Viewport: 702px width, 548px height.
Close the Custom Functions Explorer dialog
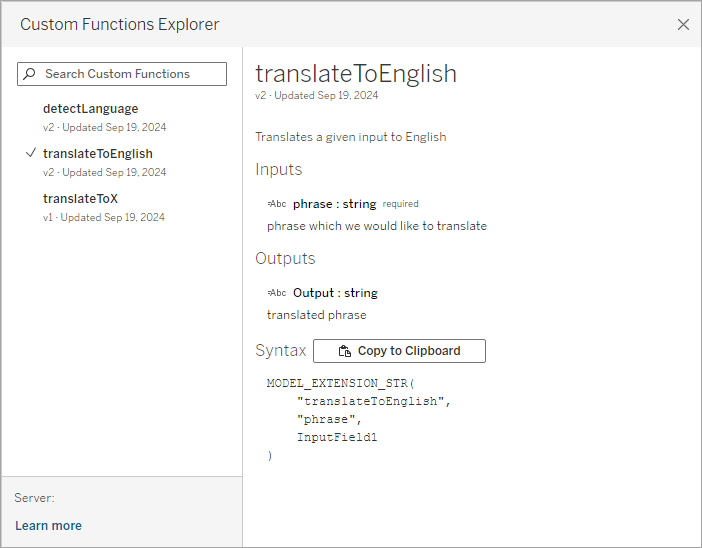click(x=683, y=25)
